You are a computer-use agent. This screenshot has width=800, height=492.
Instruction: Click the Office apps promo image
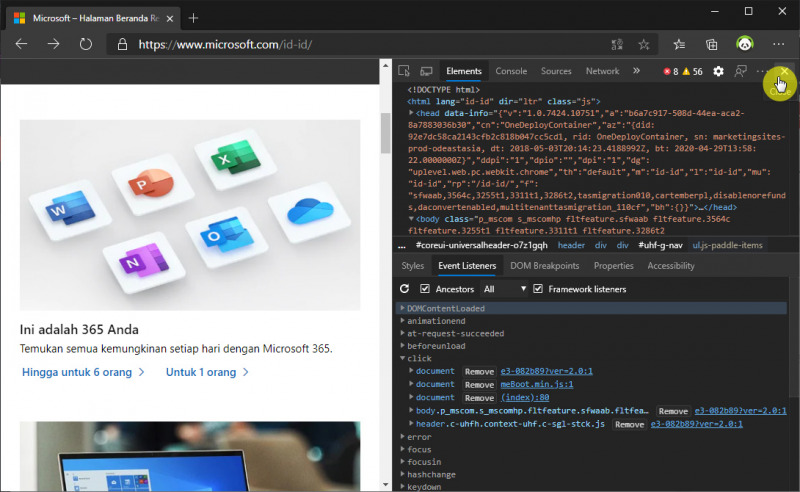190,215
